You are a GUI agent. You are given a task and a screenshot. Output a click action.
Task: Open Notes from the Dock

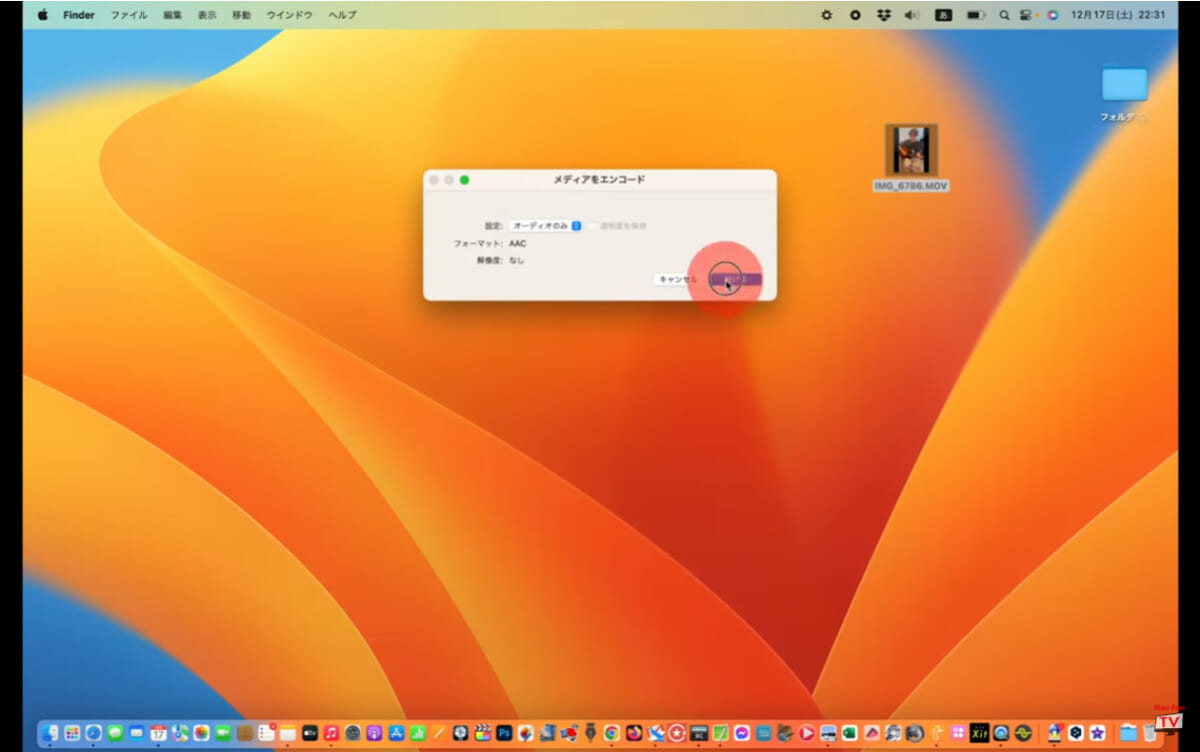[288, 733]
